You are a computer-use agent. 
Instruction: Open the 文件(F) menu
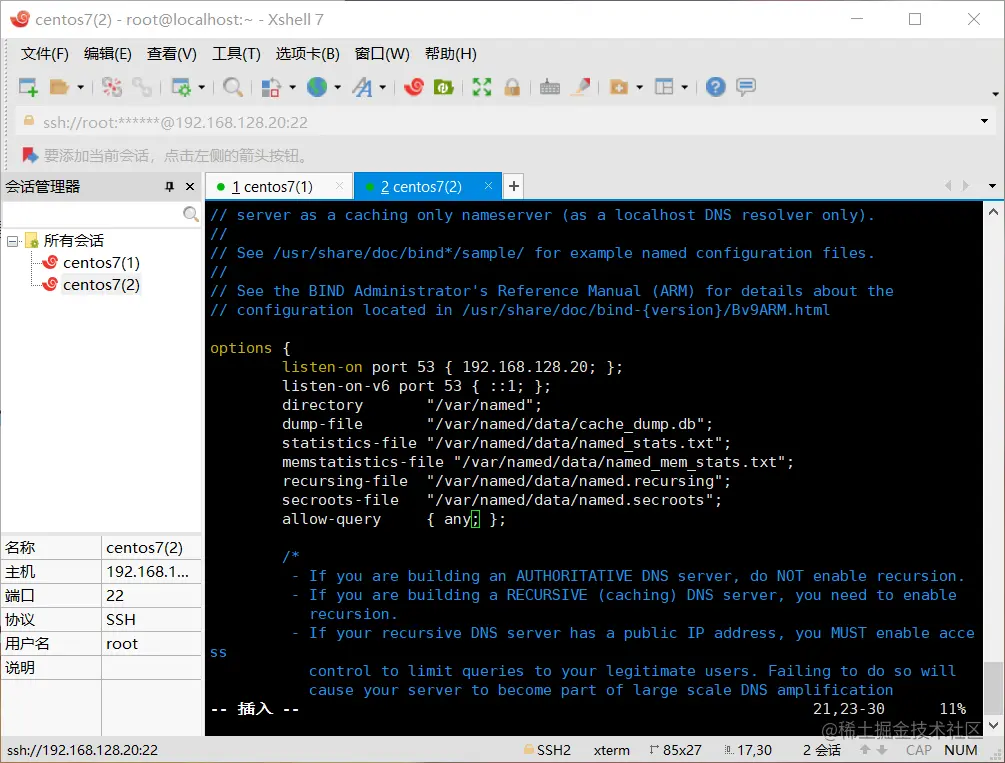(x=44, y=54)
